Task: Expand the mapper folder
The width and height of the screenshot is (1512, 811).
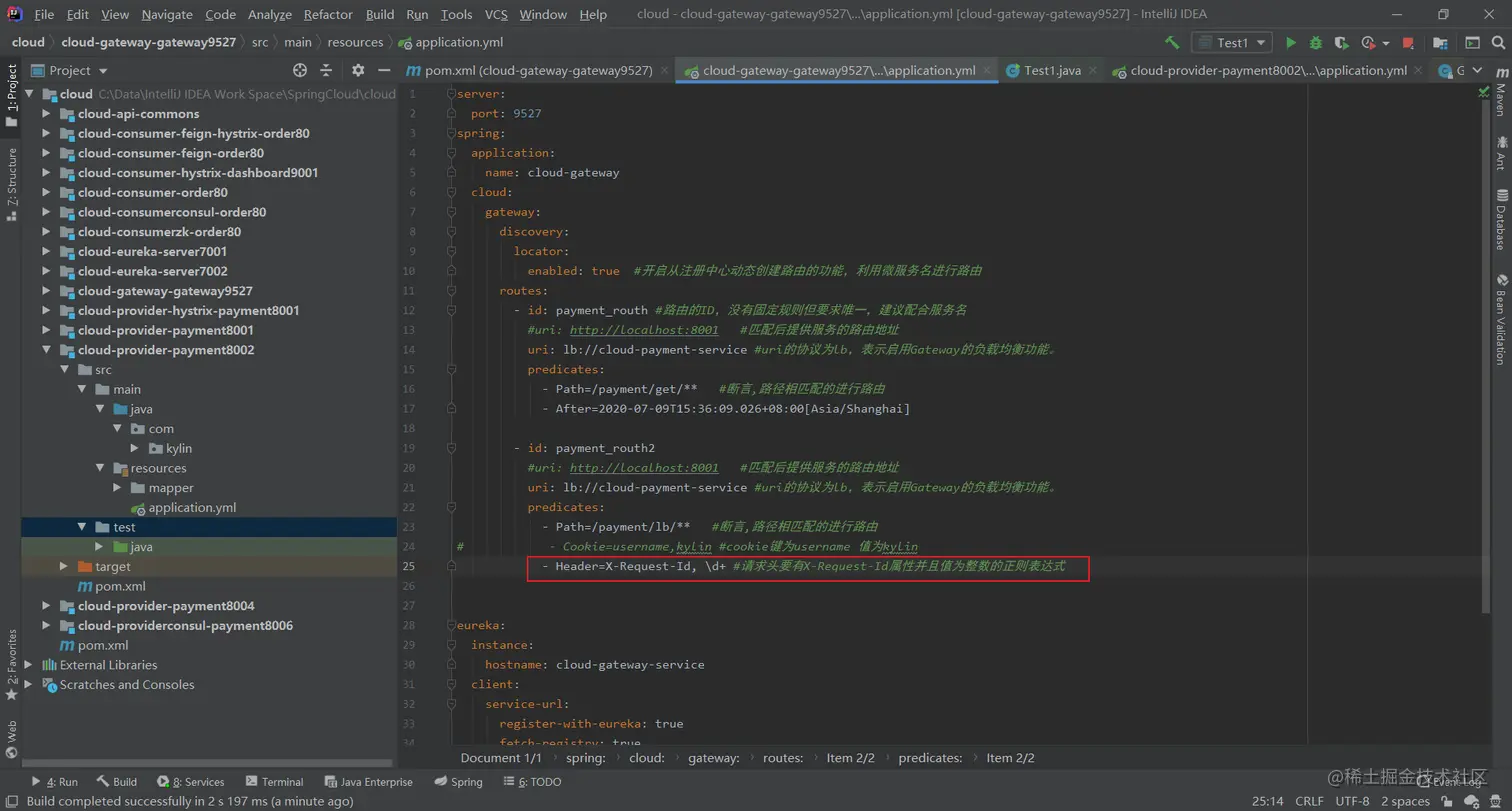Action: (118, 488)
